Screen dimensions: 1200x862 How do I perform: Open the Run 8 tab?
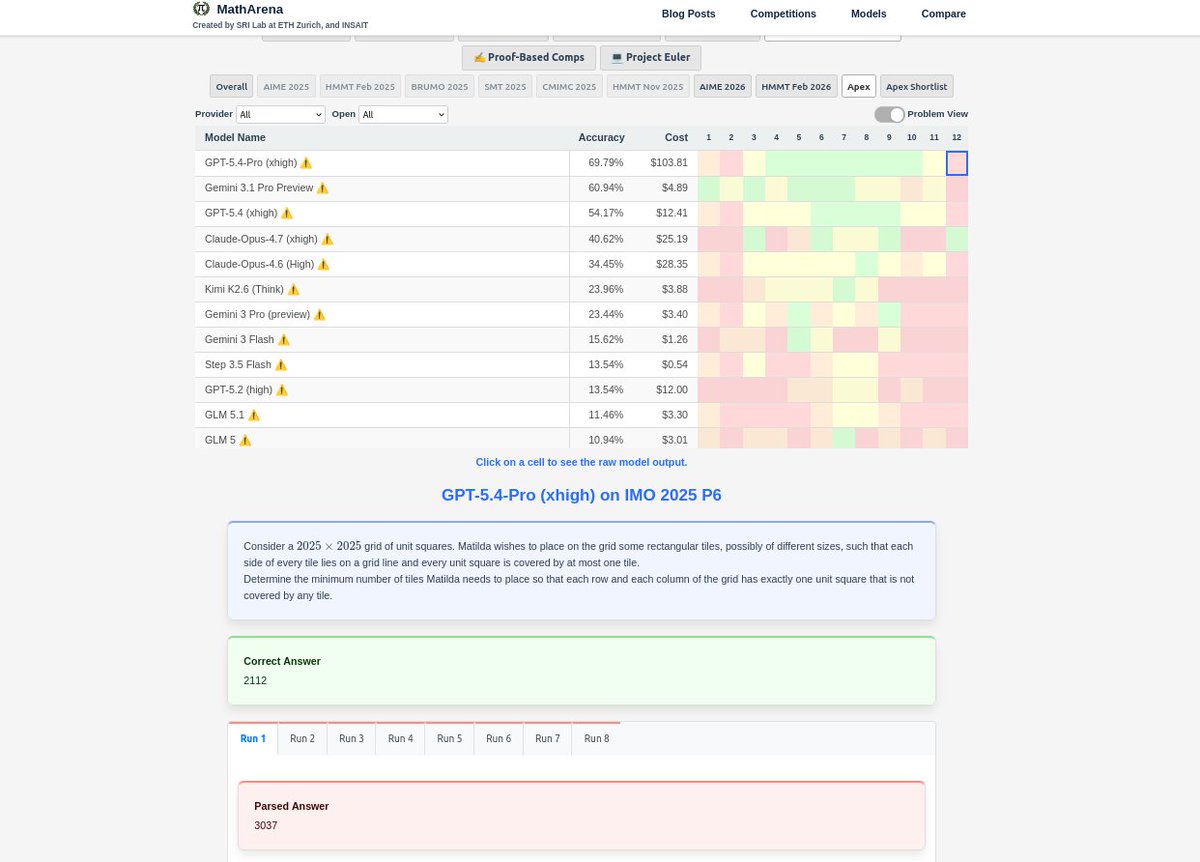point(596,738)
